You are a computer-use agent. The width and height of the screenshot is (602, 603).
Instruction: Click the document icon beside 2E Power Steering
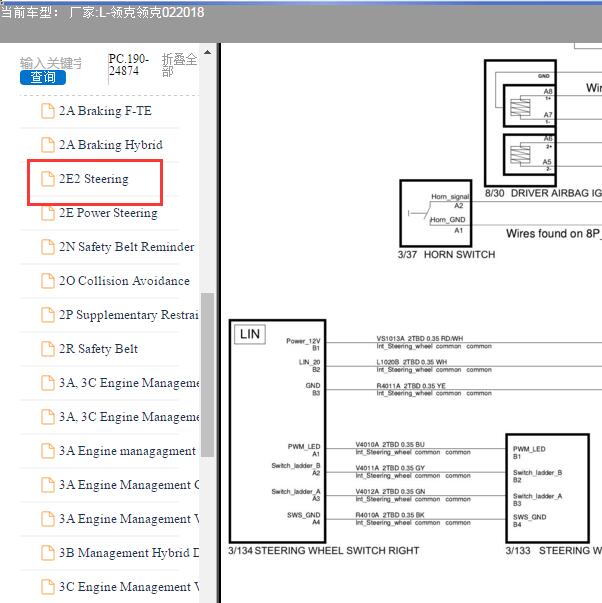(x=48, y=213)
